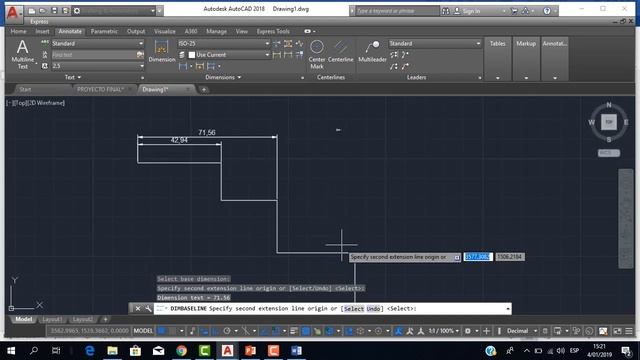This screenshot has height=360, width=640.
Task: Toggle Clean Screen icon in status bar
Action: pos(618,331)
